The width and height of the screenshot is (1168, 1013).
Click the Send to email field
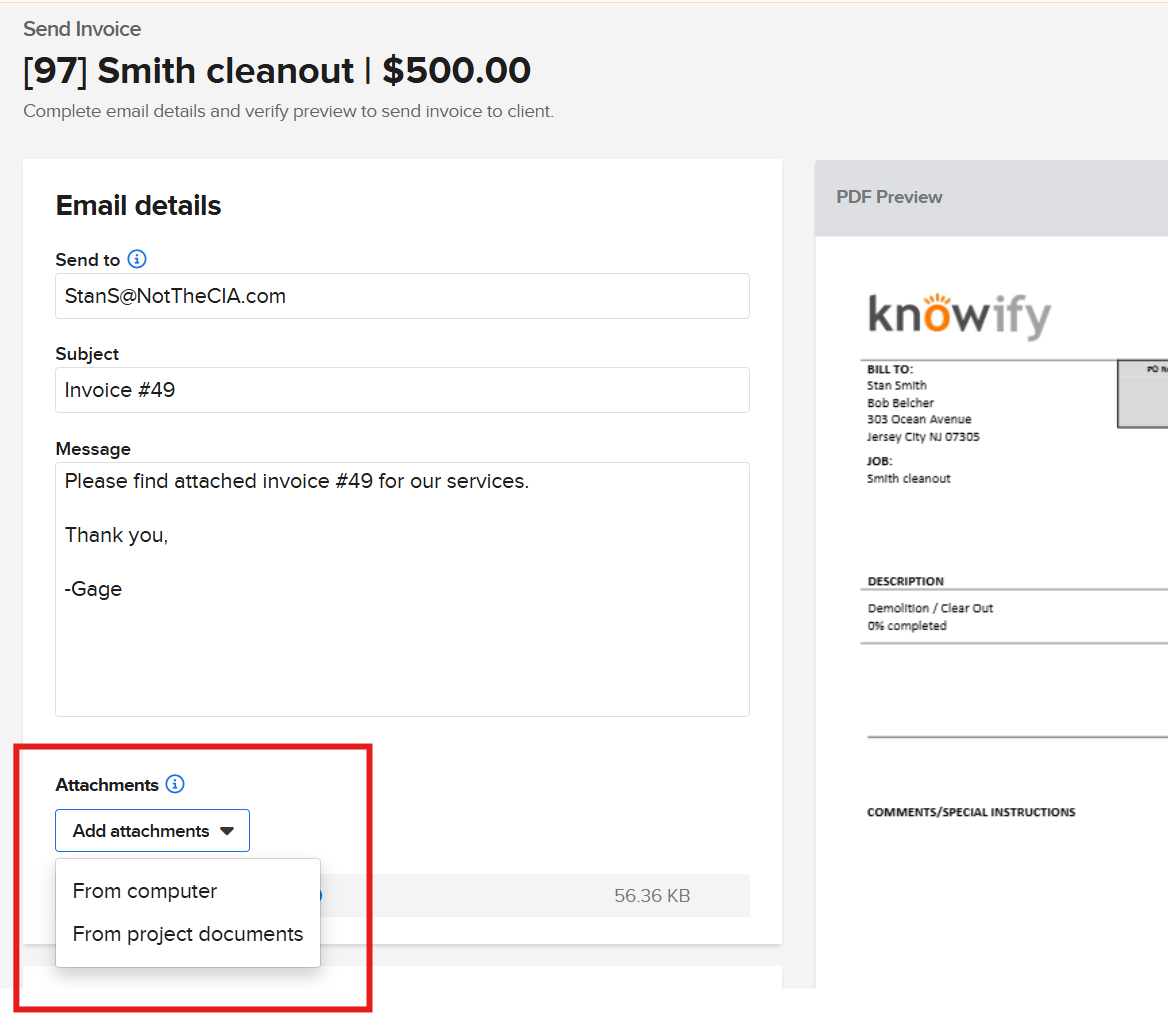(402, 296)
